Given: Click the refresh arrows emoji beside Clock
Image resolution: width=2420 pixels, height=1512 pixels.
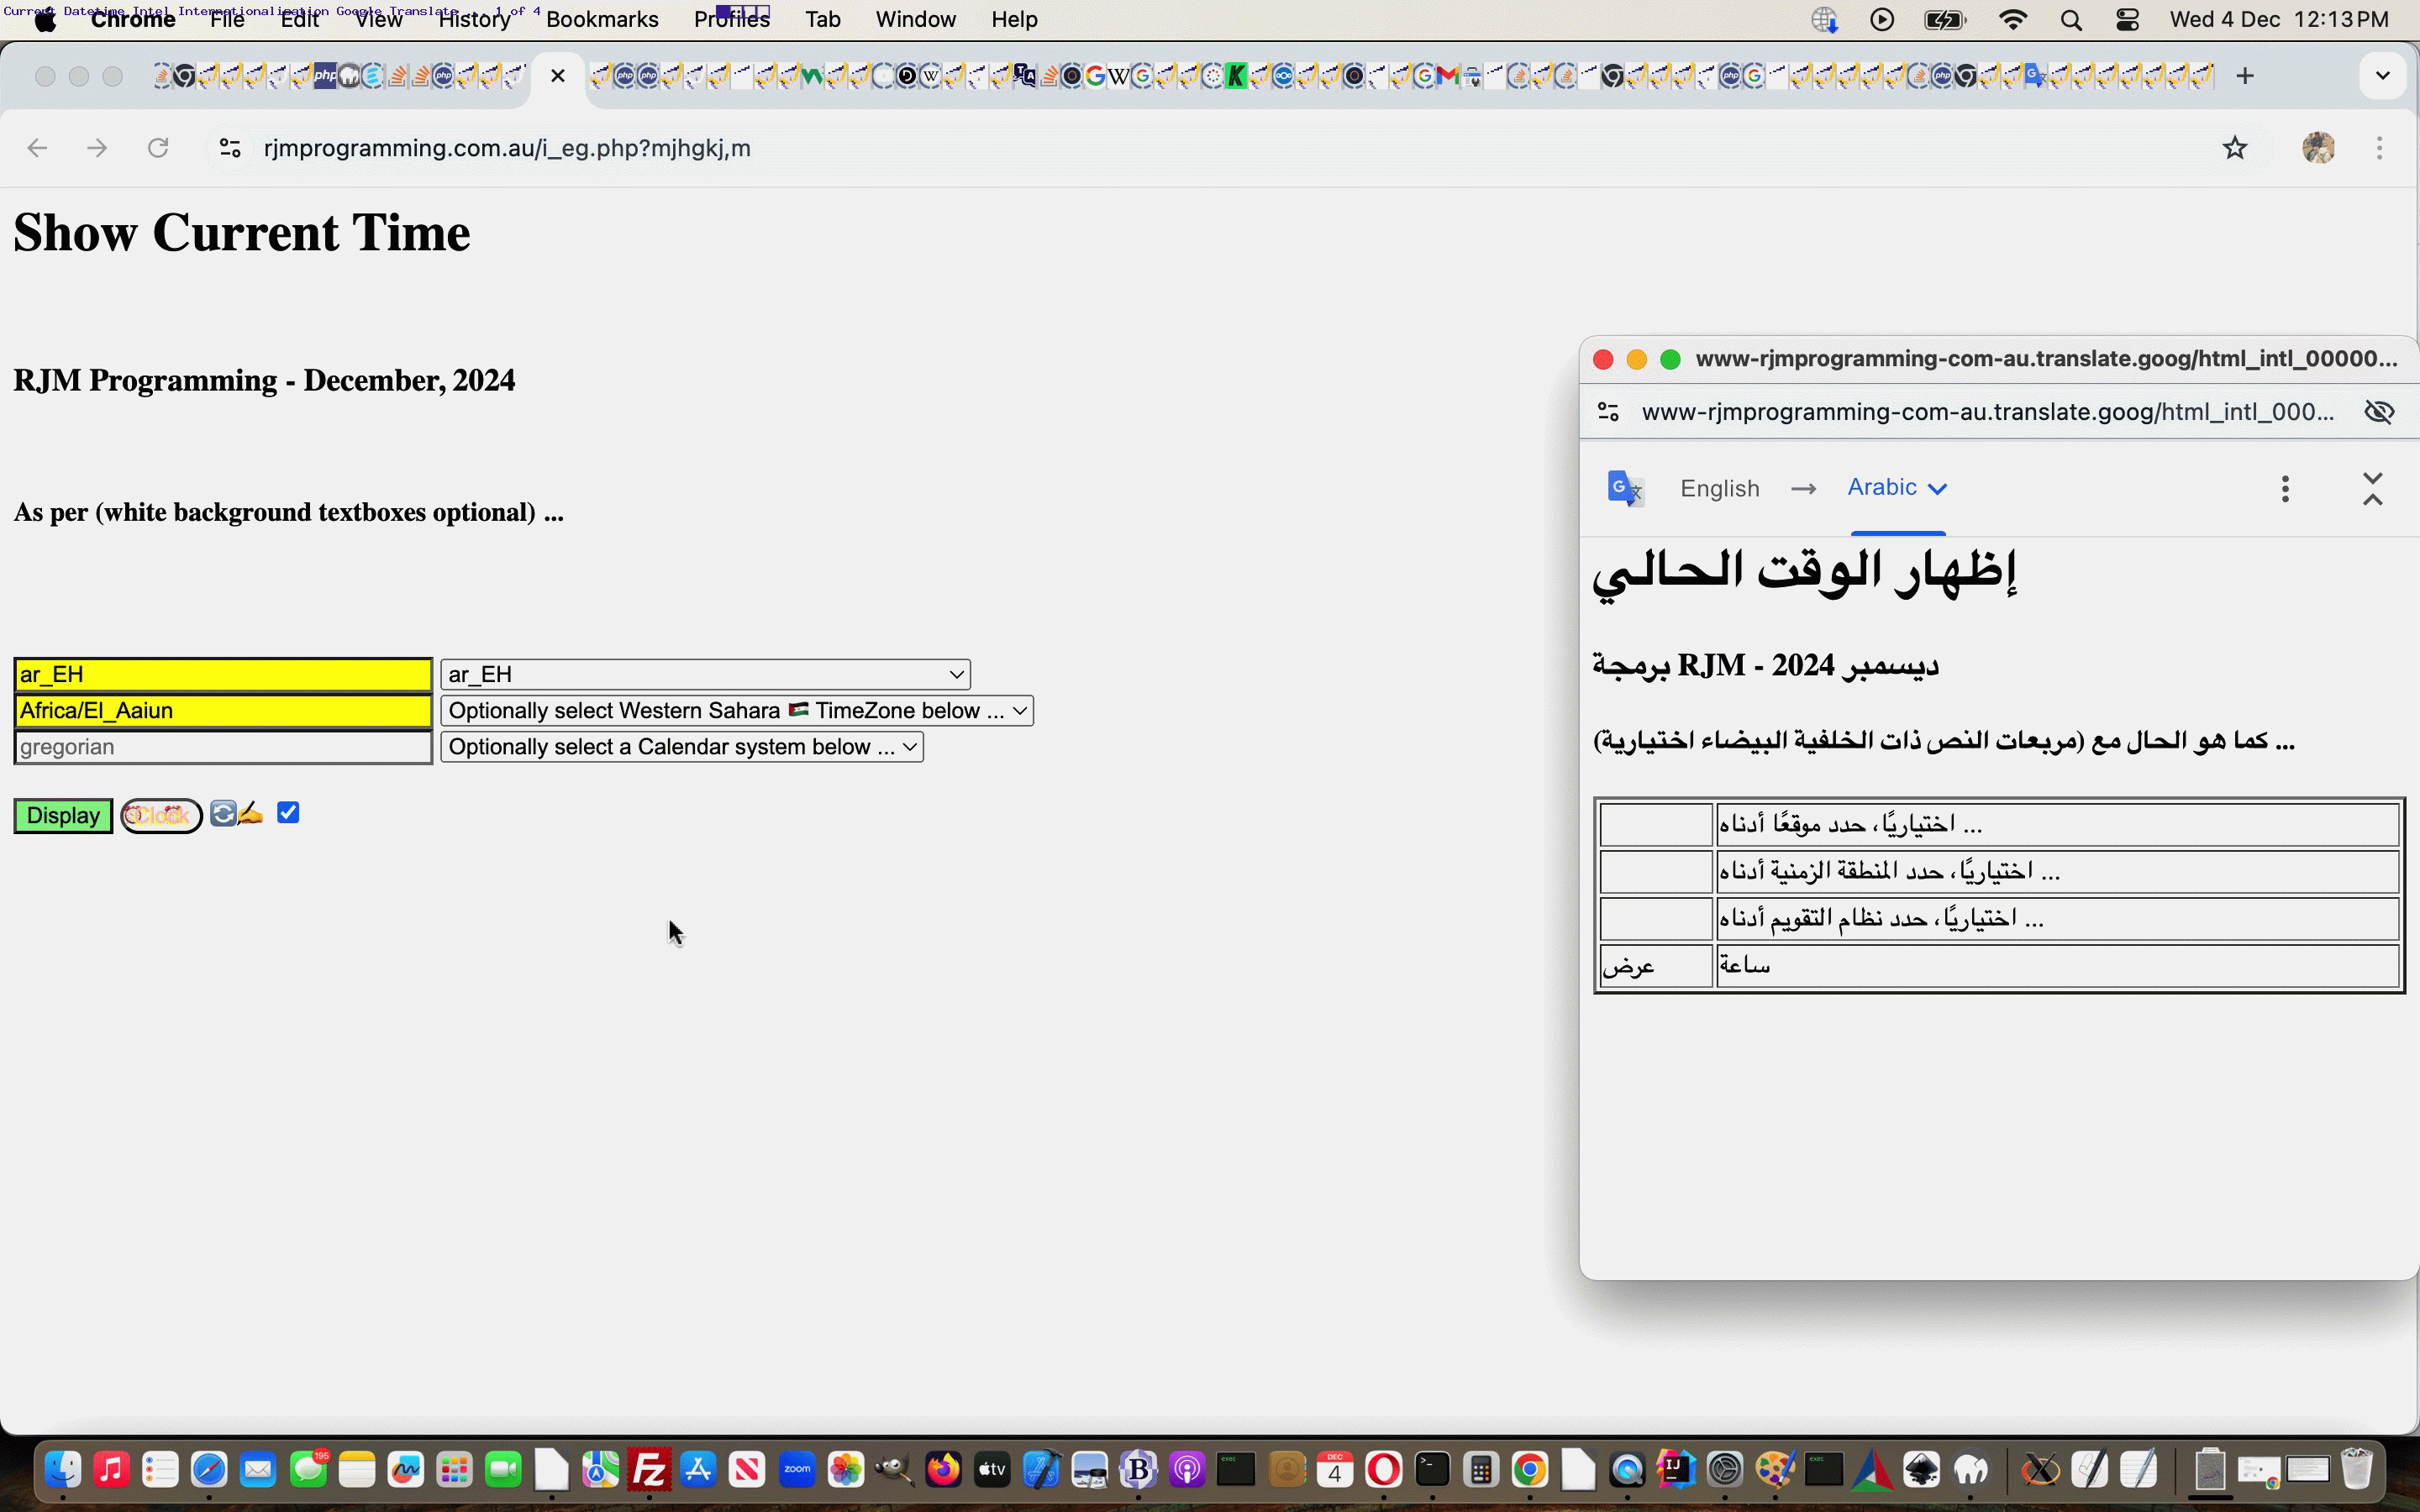Looking at the screenshot, I should coord(222,813).
